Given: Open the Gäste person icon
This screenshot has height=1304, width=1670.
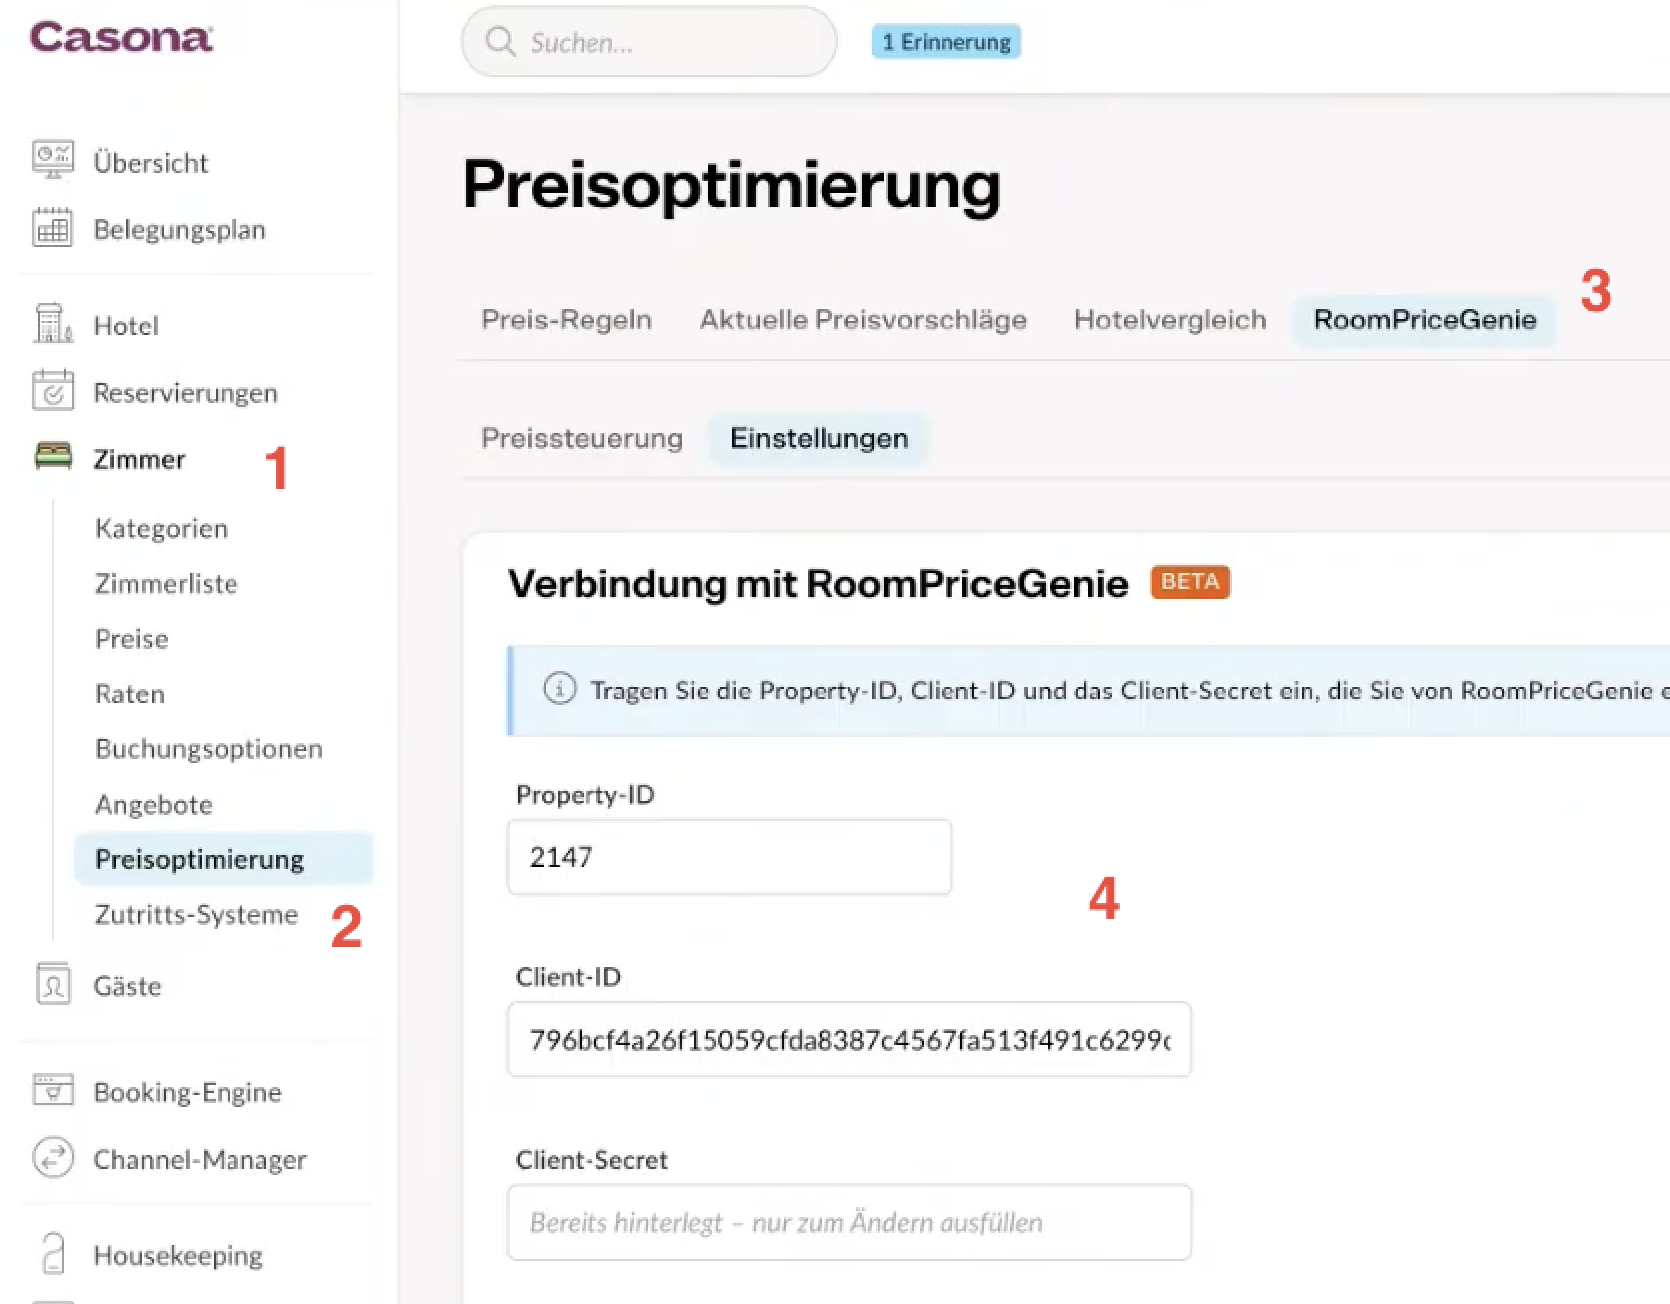Looking at the screenshot, I should click(53, 984).
